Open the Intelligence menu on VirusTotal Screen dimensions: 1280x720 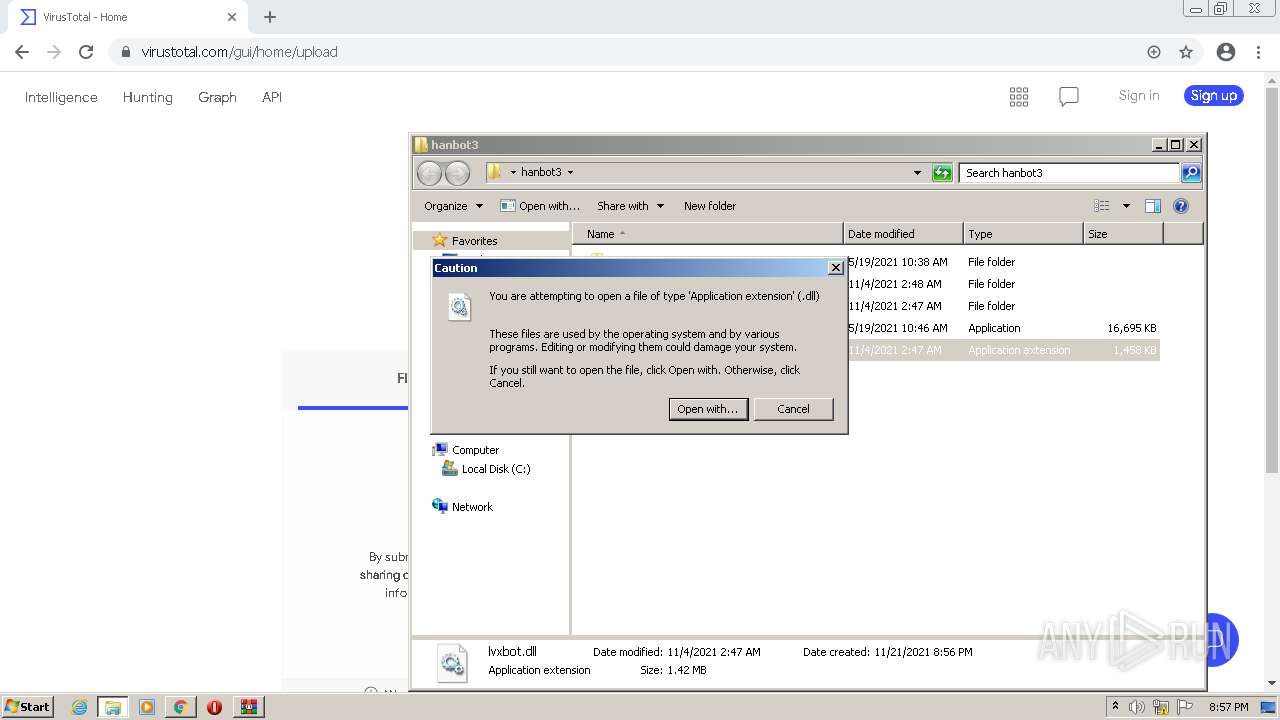click(x=61, y=97)
